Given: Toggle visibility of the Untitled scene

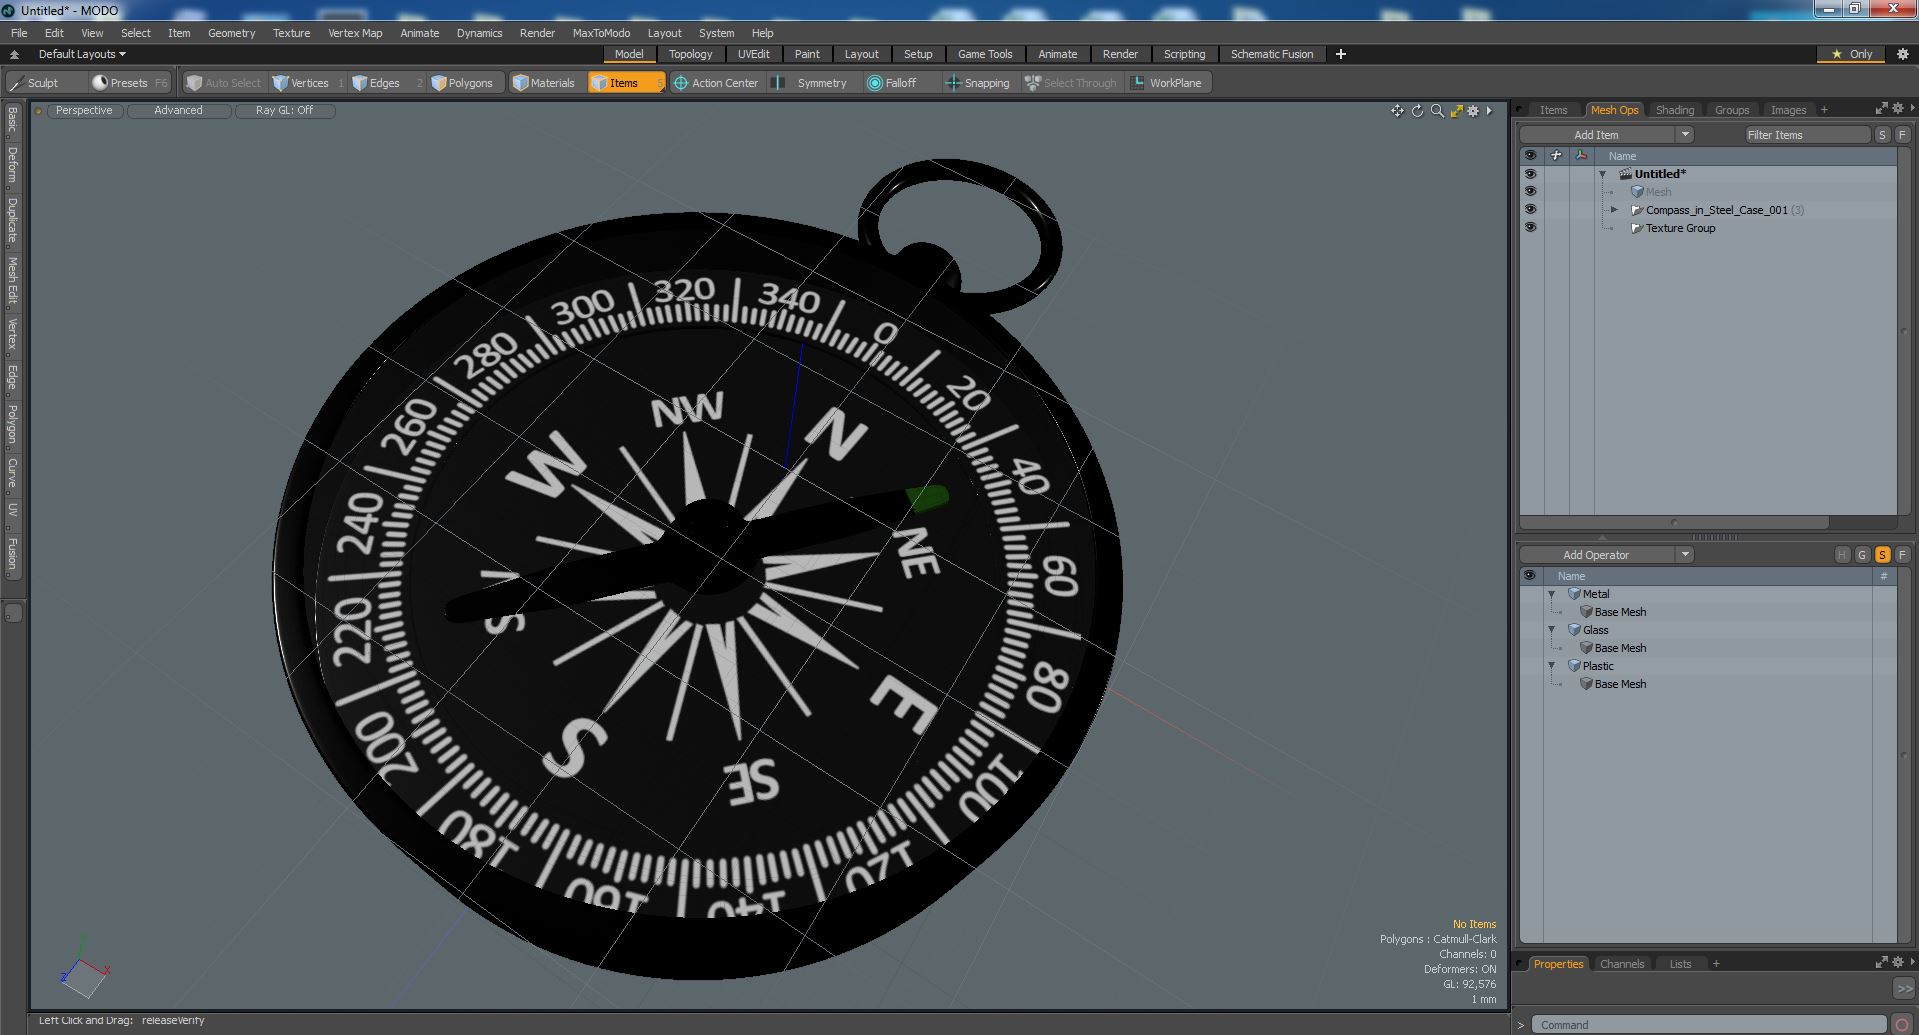Looking at the screenshot, I should click(1530, 174).
